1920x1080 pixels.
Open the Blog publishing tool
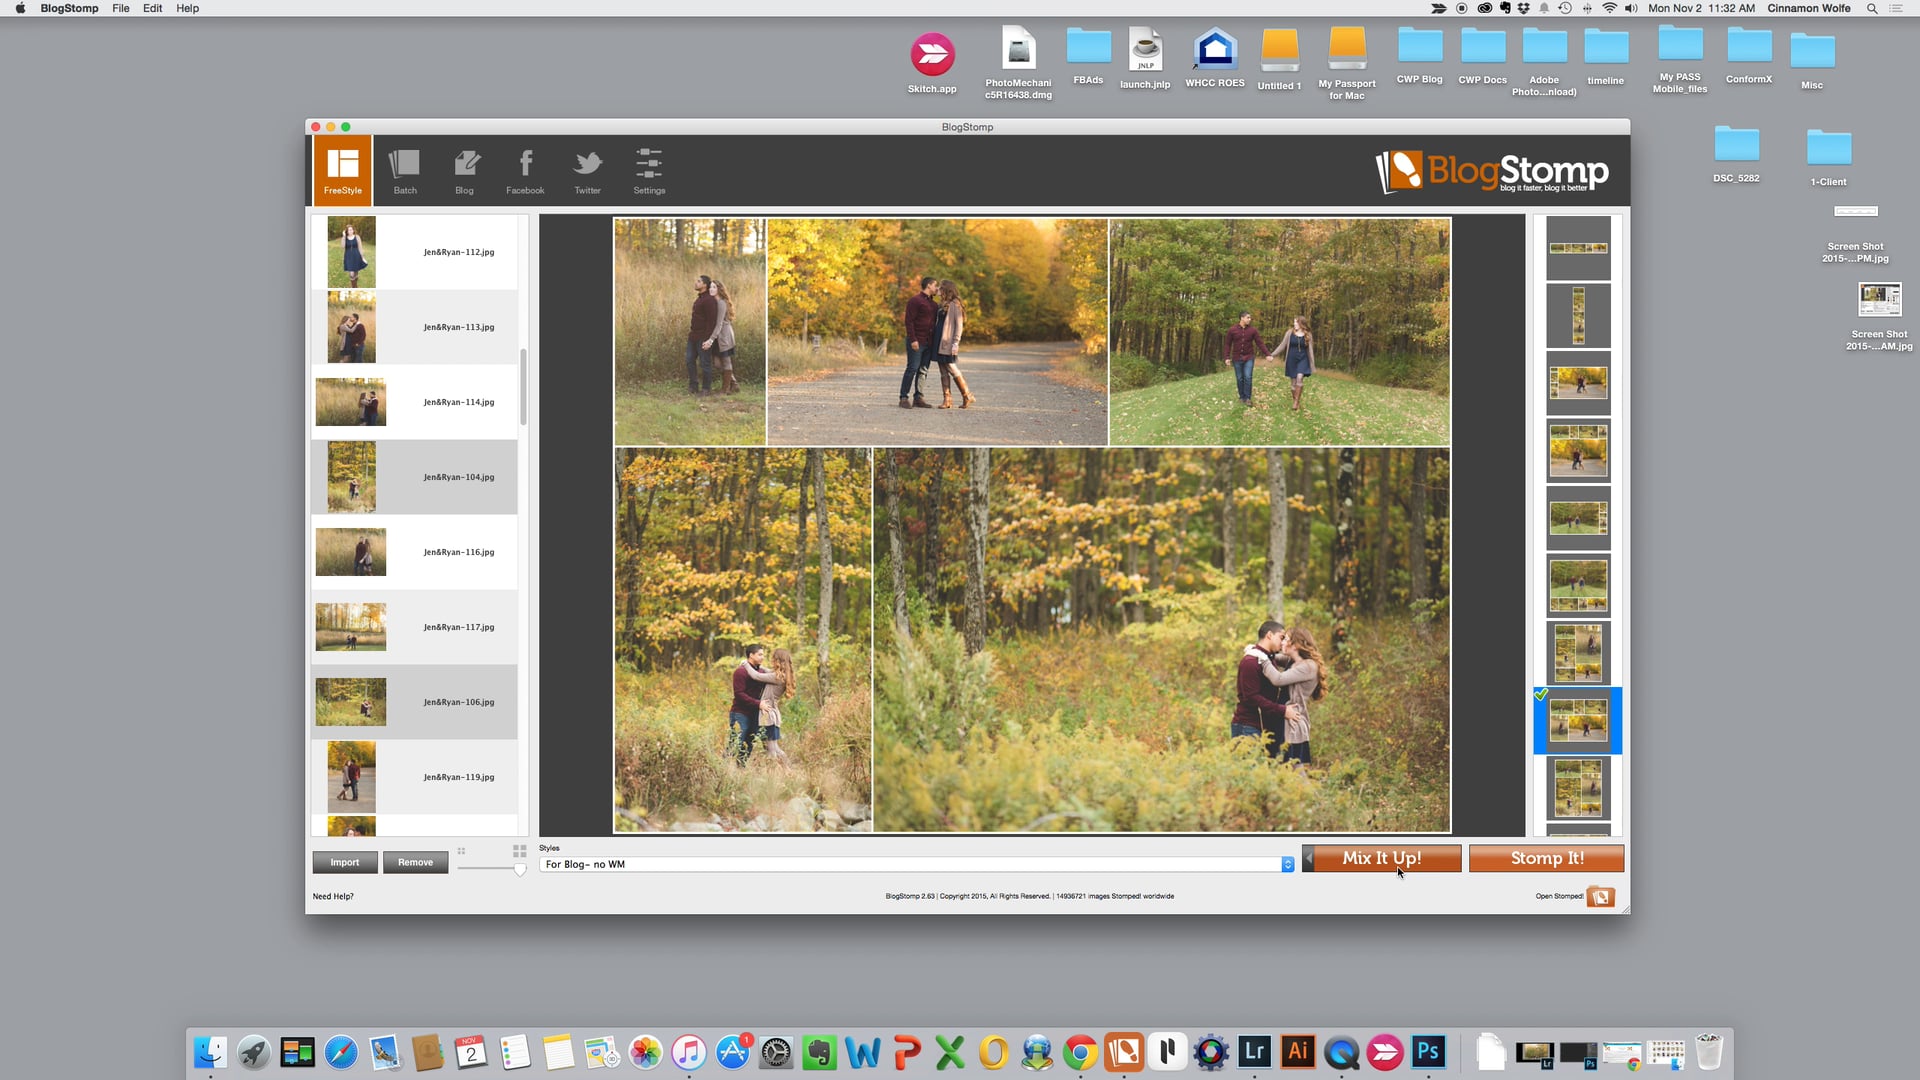click(464, 168)
